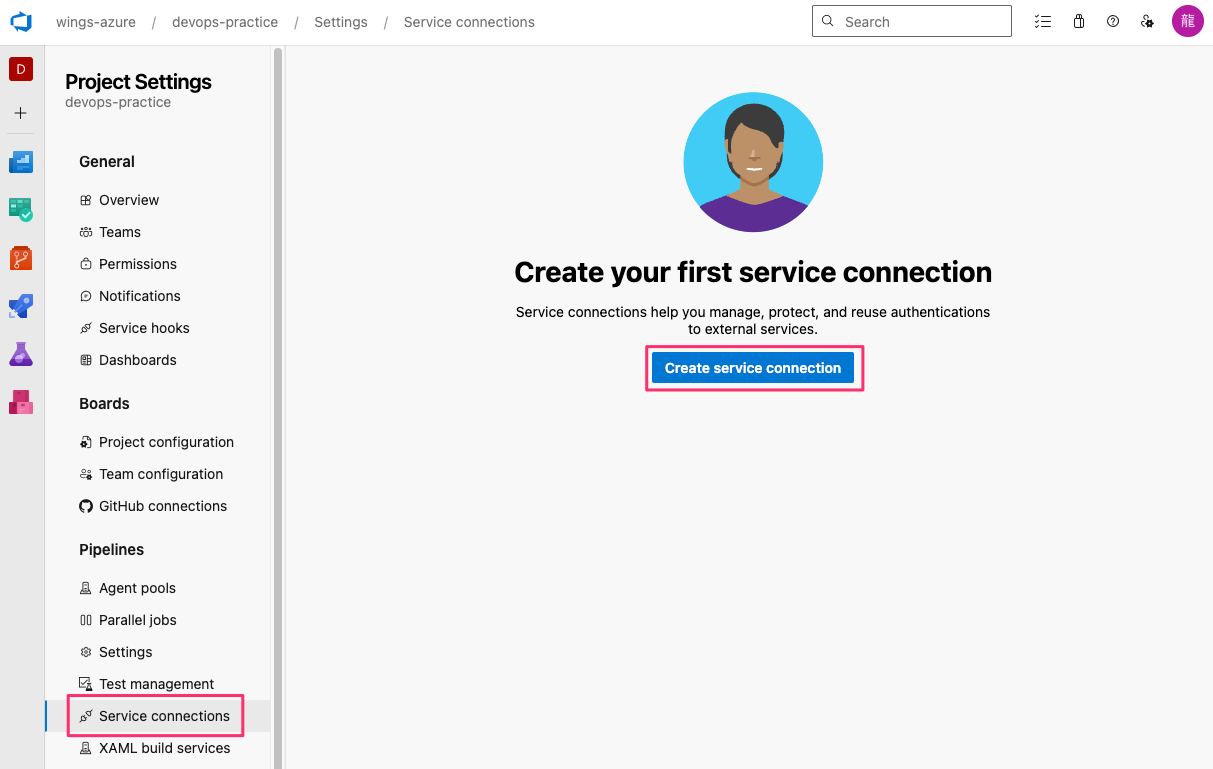The width and height of the screenshot is (1213, 769).
Task: Click the GitHub connections icon
Action: [x=86, y=506]
